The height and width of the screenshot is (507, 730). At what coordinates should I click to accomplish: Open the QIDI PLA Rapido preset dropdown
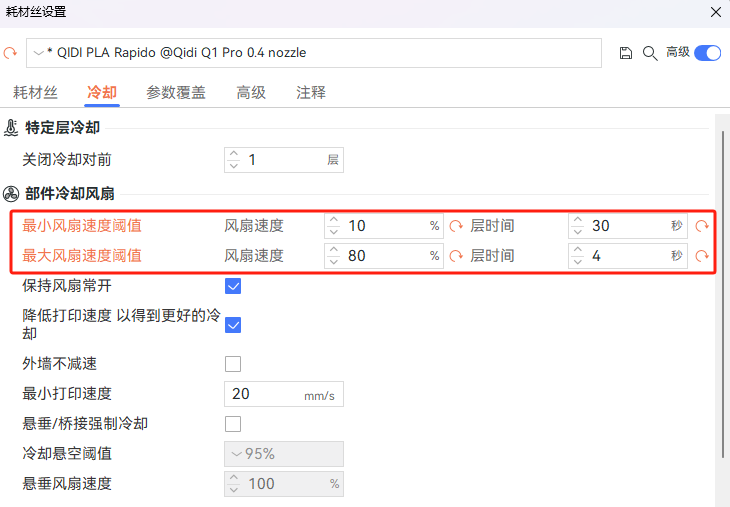click(x=314, y=53)
